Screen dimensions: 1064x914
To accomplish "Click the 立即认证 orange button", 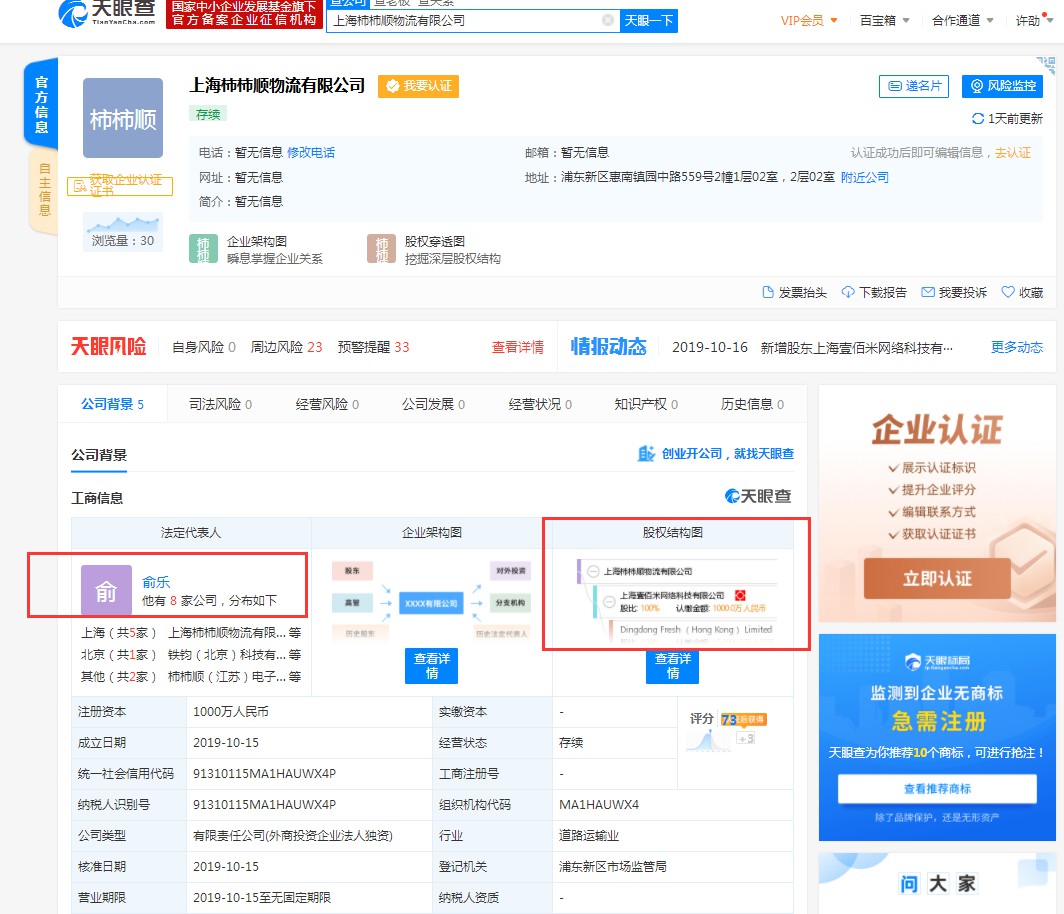I will tap(937, 578).
